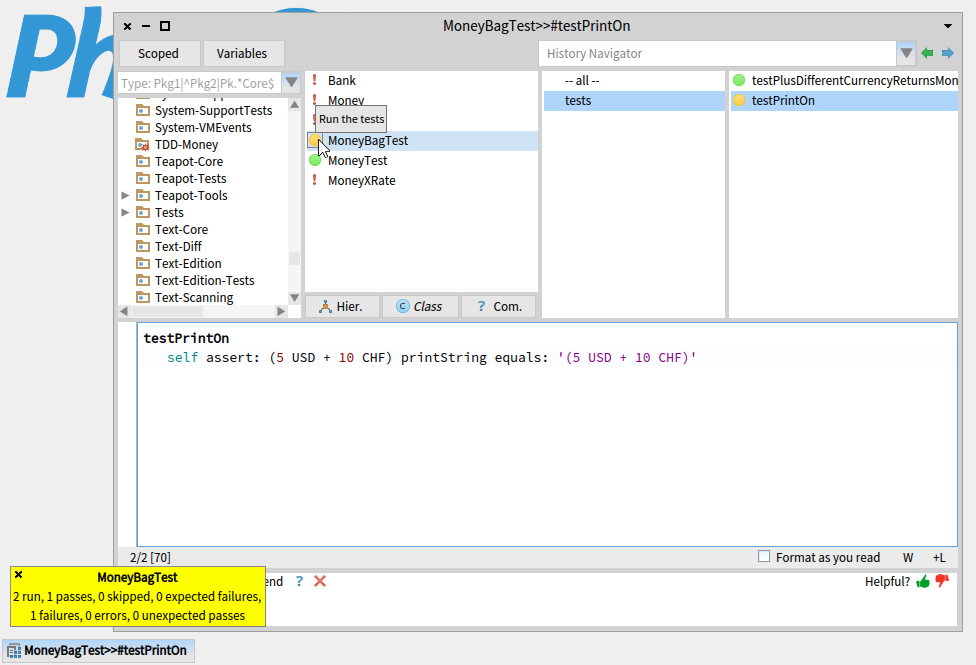Click the Bank class warning icon

tap(315, 80)
